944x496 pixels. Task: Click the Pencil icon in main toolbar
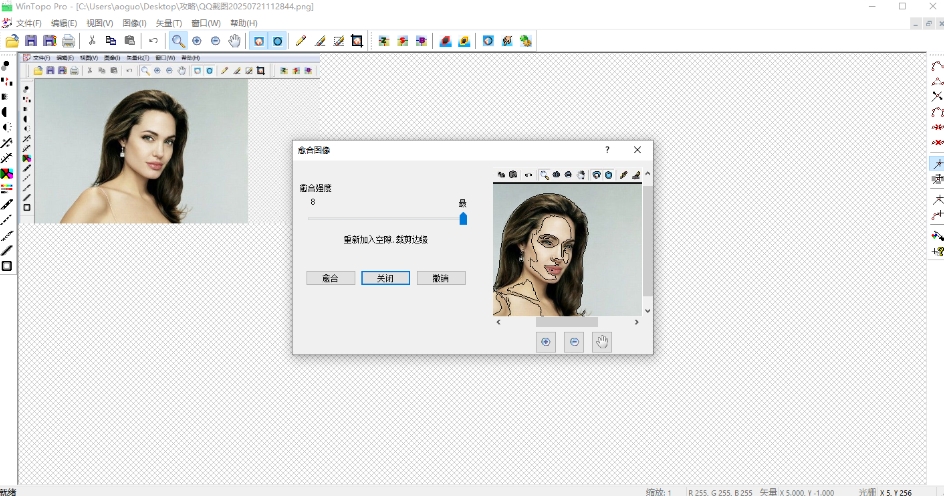(x=302, y=41)
